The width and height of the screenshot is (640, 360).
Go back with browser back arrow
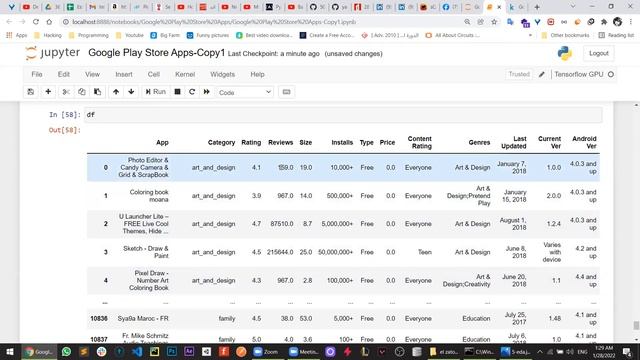pyautogui.click(x=9, y=22)
